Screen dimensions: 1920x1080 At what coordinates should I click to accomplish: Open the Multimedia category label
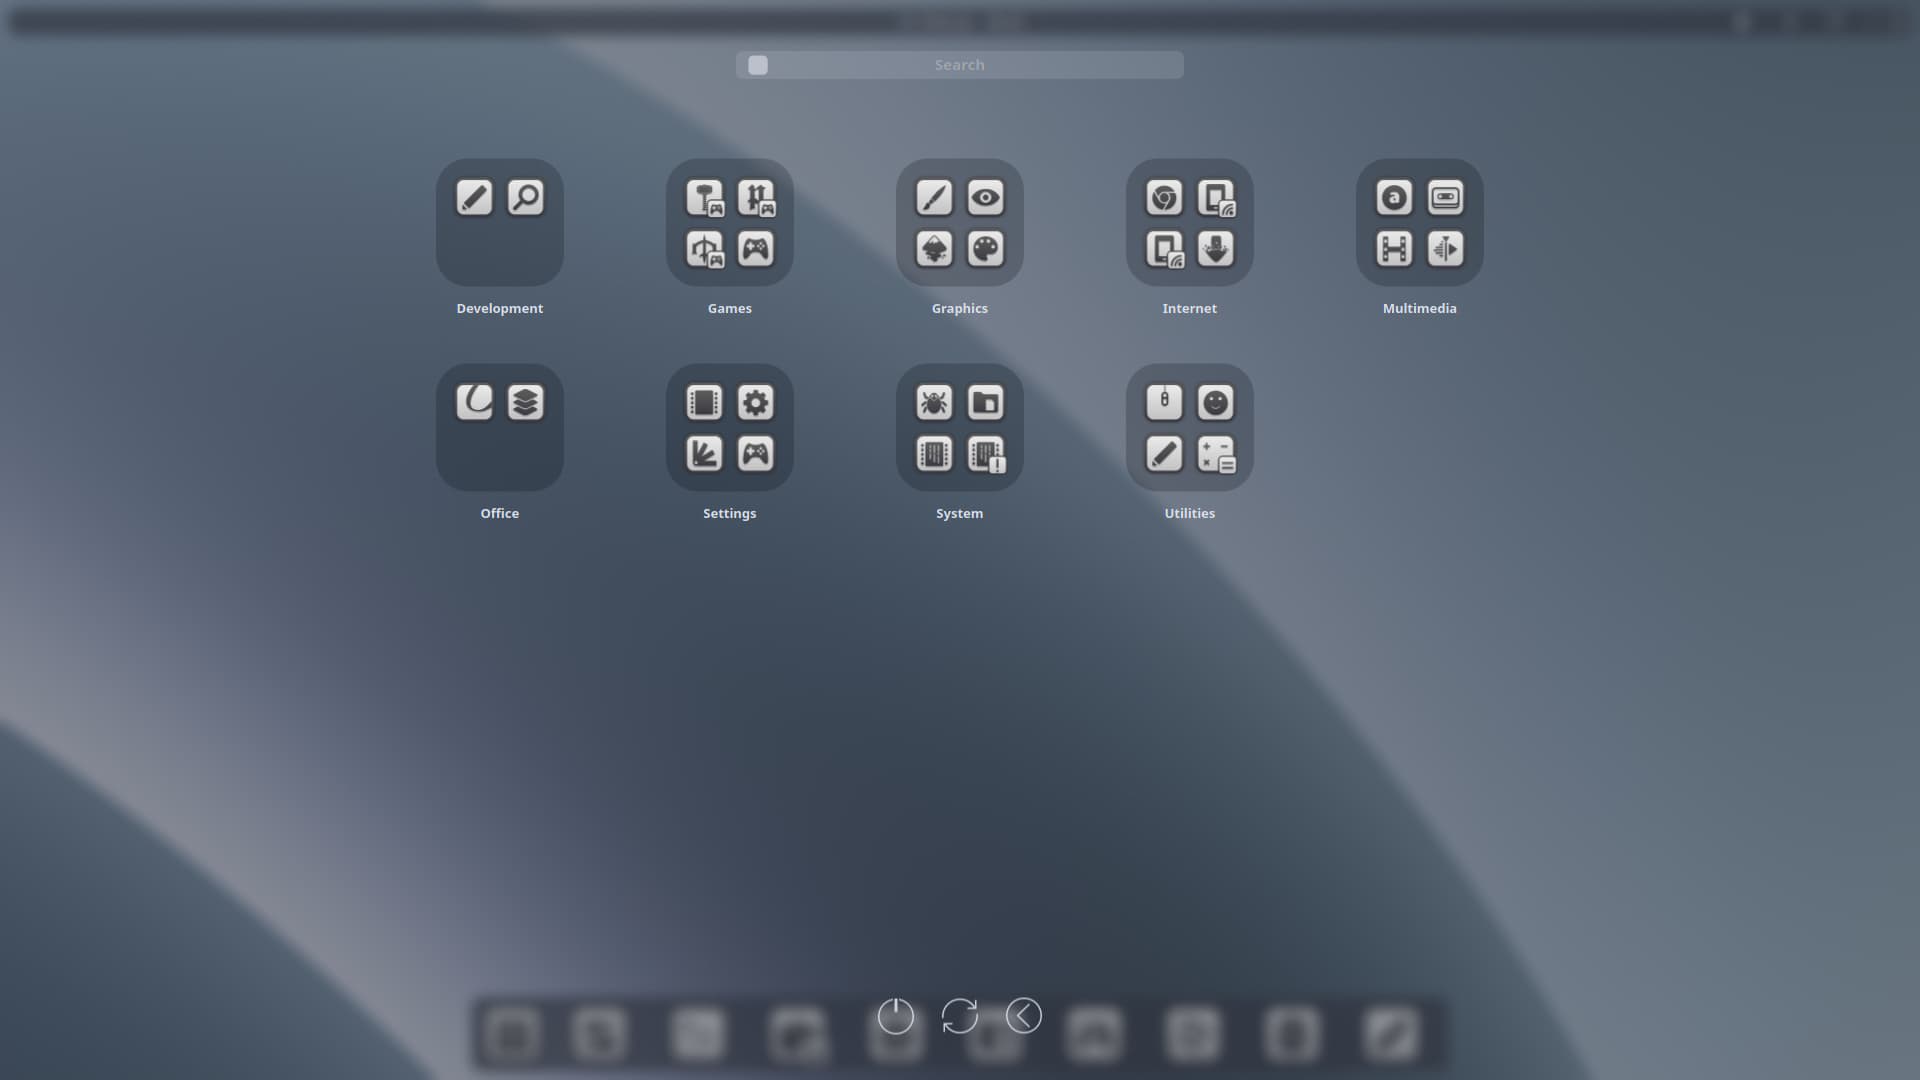click(x=1420, y=308)
